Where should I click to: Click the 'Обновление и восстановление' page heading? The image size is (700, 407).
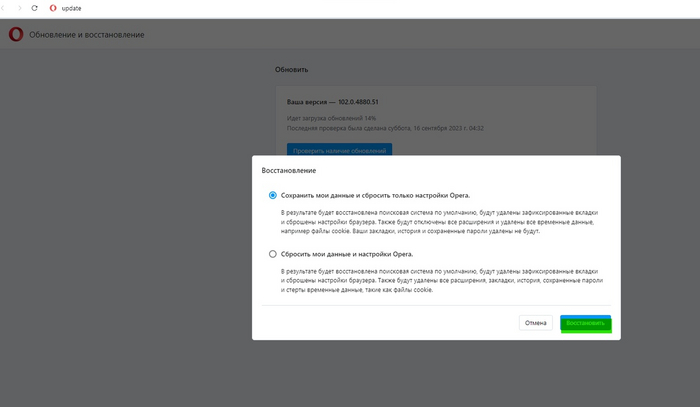point(87,35)
